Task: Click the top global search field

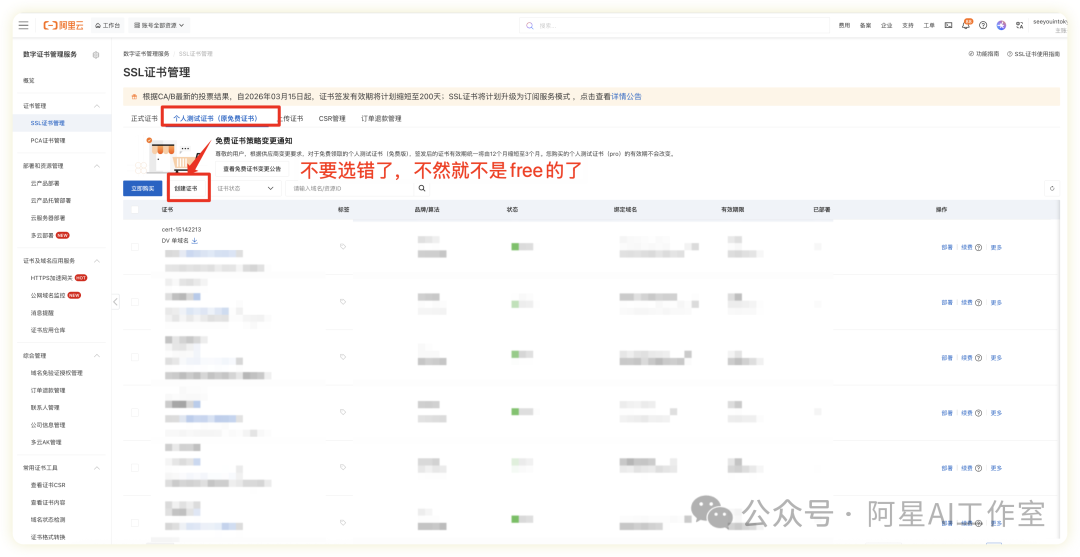Action: 674,25
